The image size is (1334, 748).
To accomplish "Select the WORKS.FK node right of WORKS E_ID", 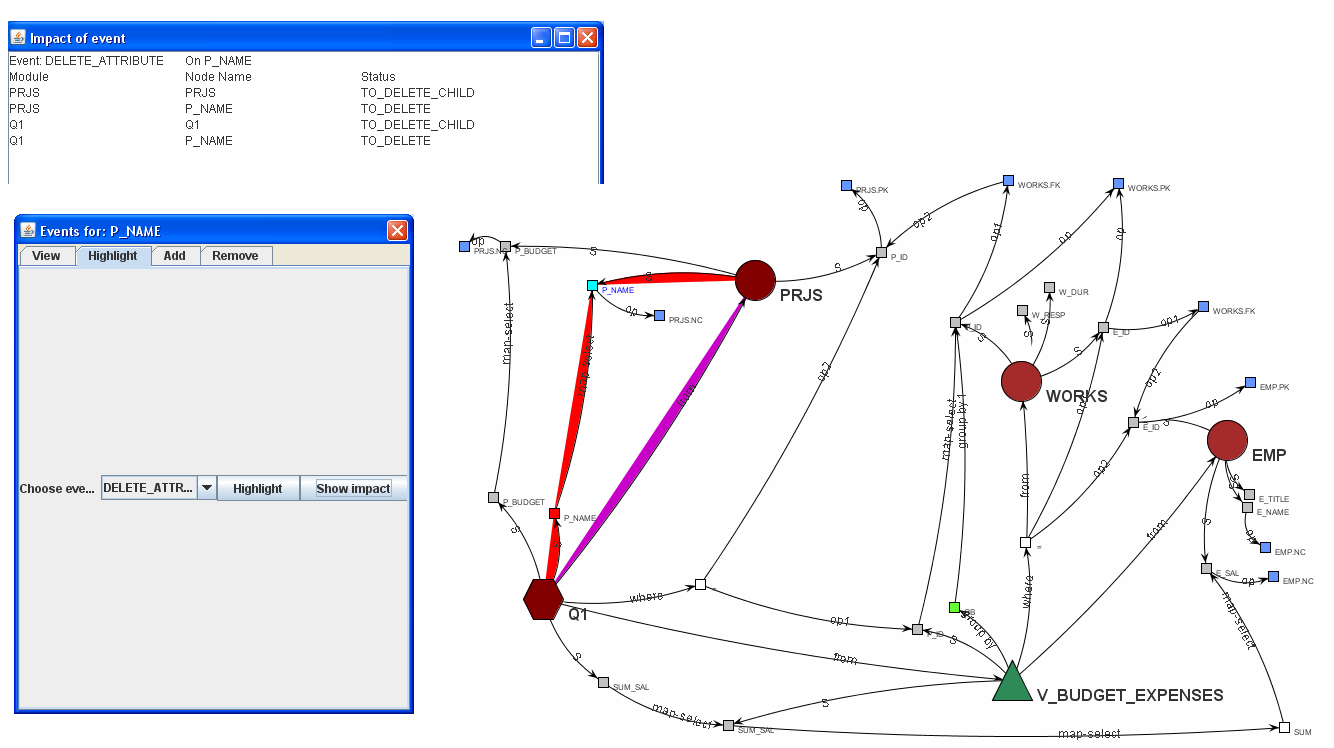I will [1203, 307].
